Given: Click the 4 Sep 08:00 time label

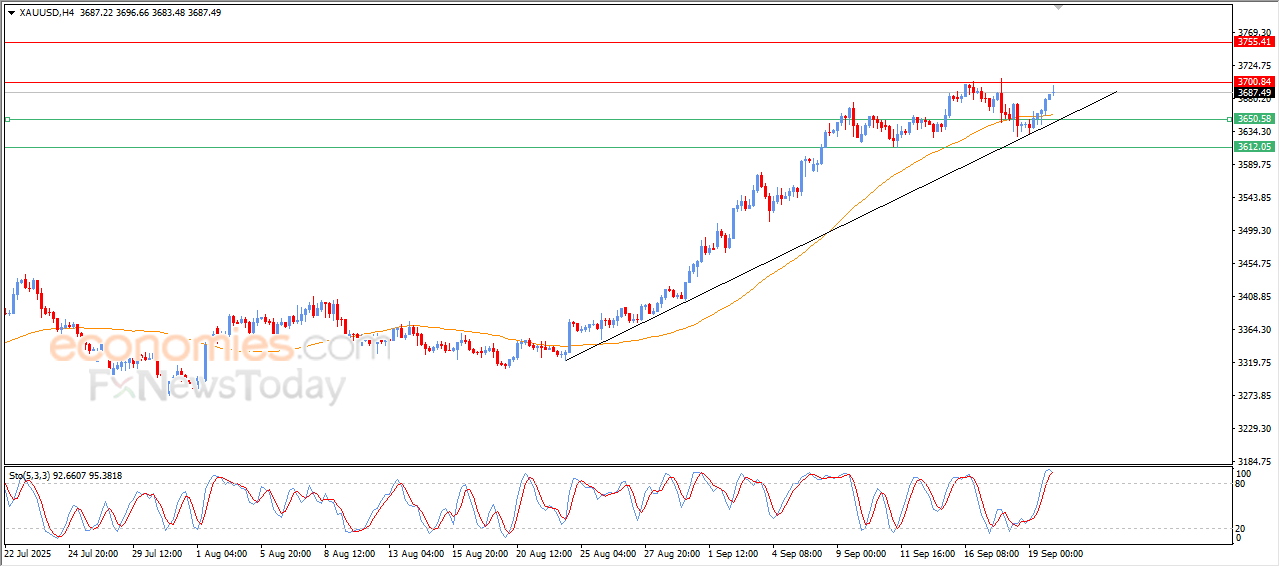Looking at the screenshot, I should tap(797, 553).
